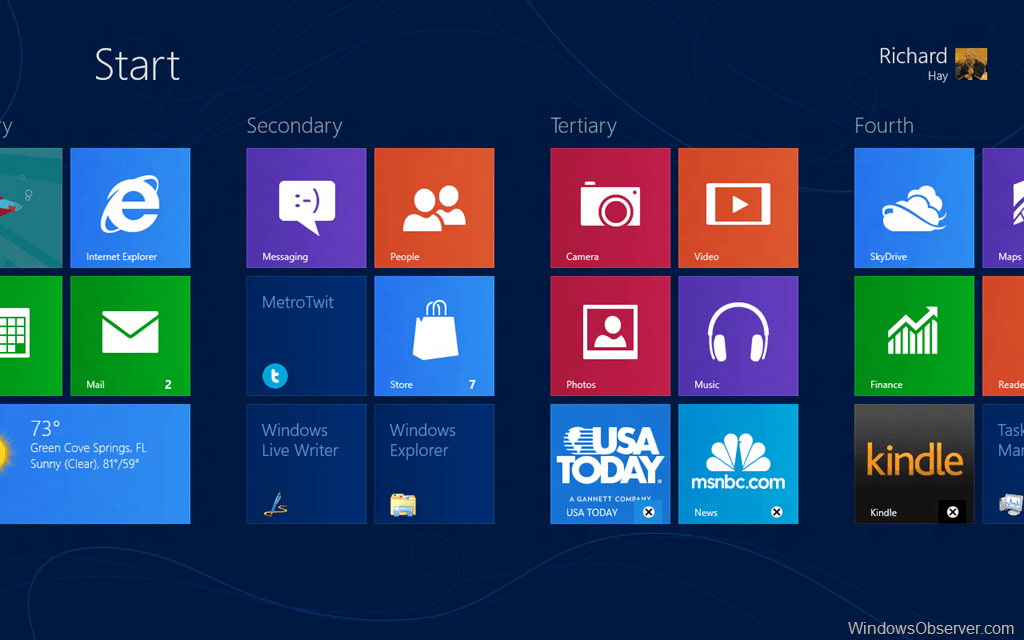
Task: Open the Store tile
Action: (434, 336)
